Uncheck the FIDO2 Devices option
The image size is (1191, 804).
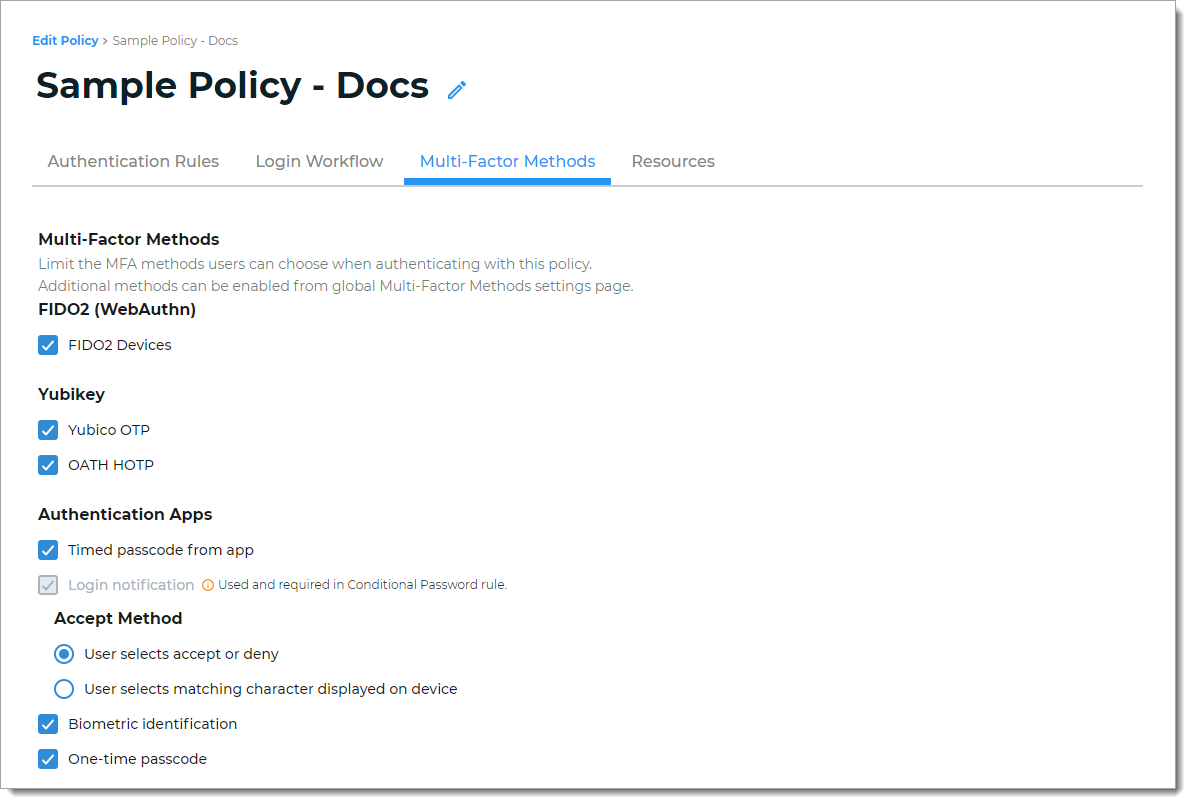pyautogui.click(x=47, y=344)
